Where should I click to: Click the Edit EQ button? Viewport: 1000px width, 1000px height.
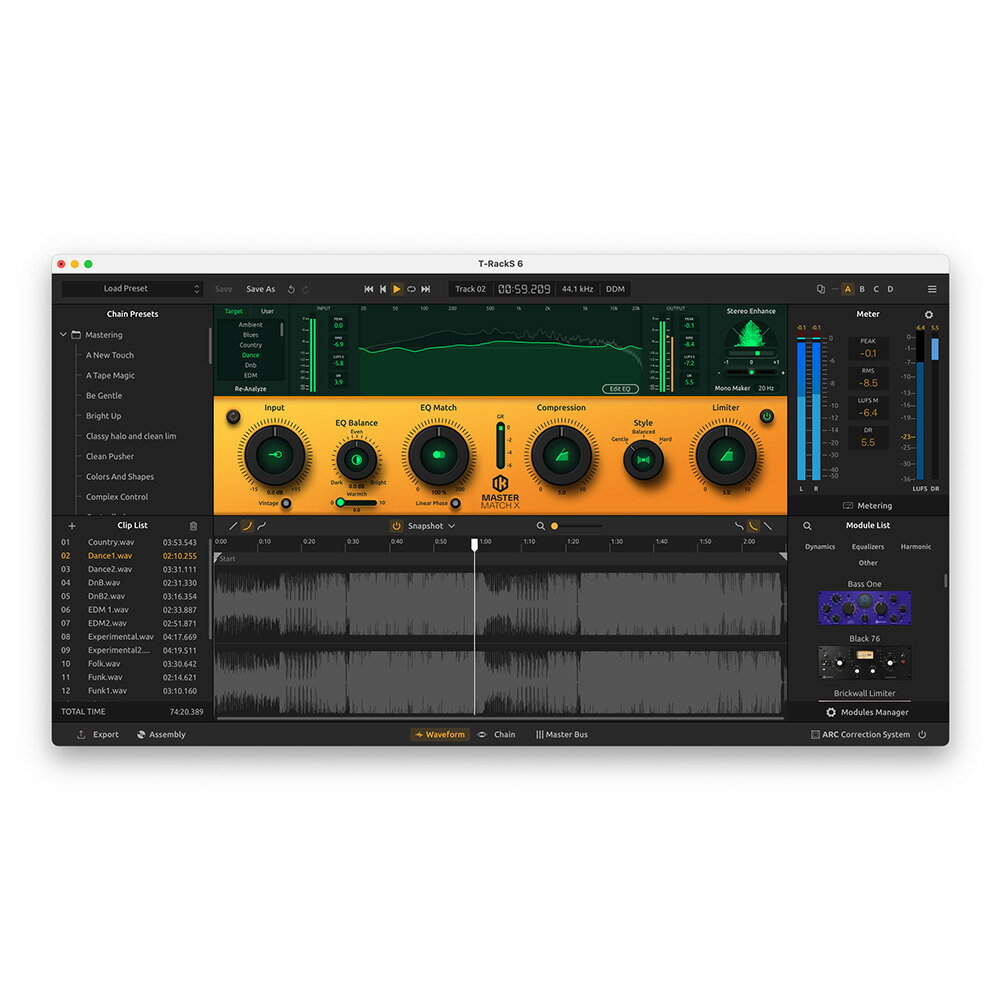pyautogui.click(x=620, y=389)
